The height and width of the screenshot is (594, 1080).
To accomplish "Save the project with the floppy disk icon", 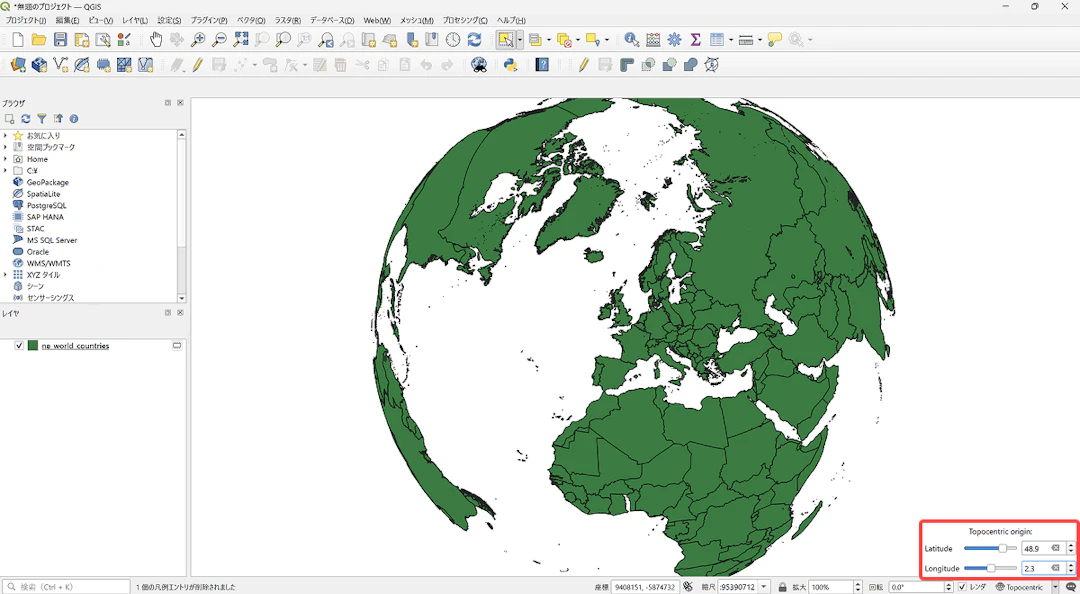I will click(61, 40).
